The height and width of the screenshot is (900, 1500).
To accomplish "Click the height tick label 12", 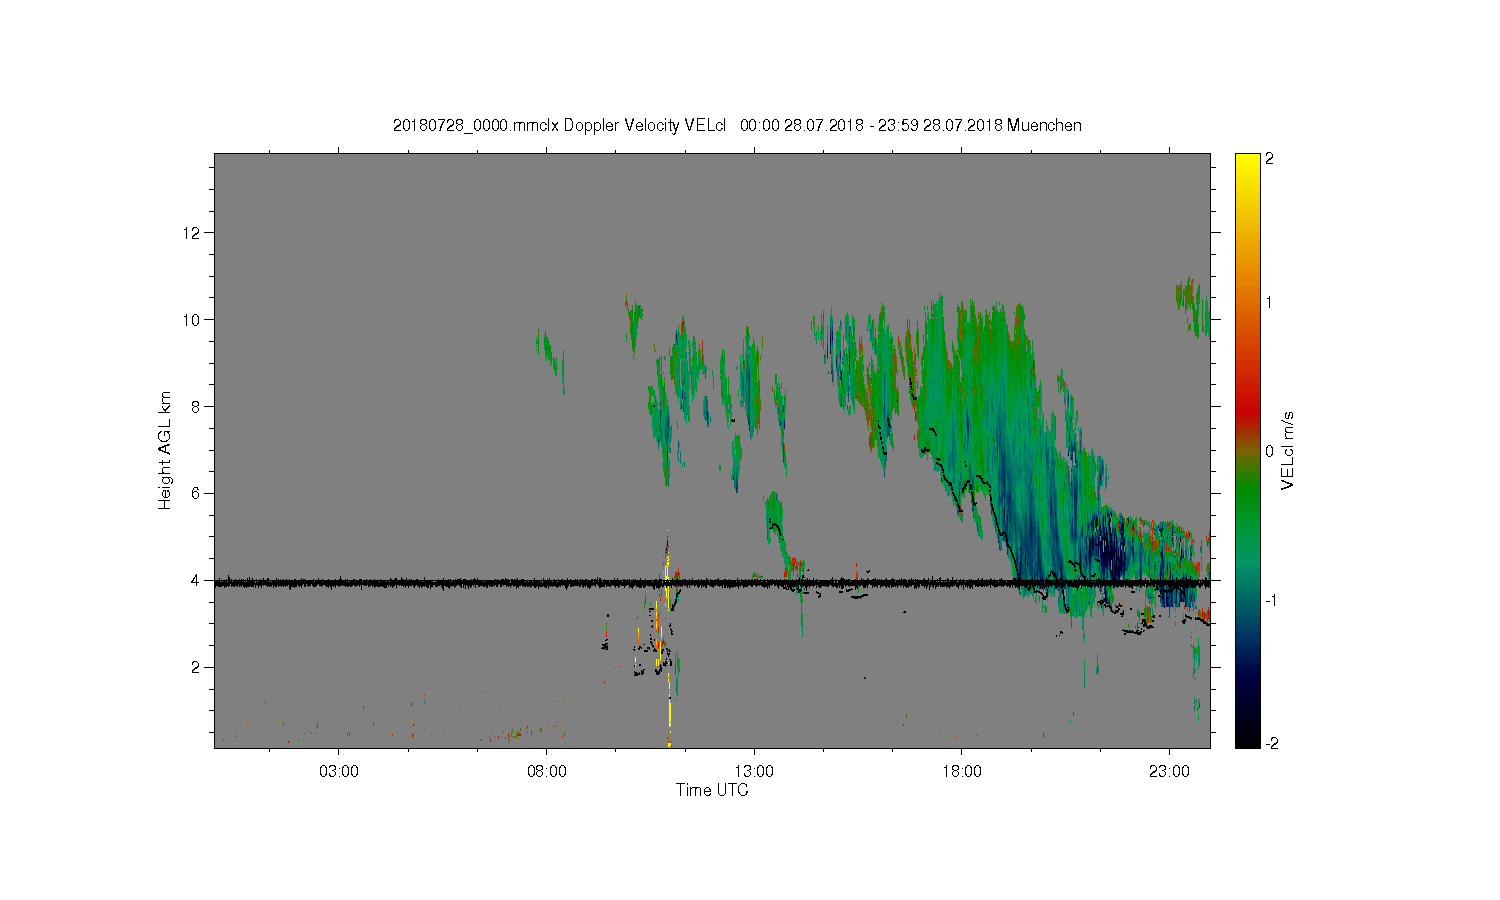I will (x=192, y=233).
